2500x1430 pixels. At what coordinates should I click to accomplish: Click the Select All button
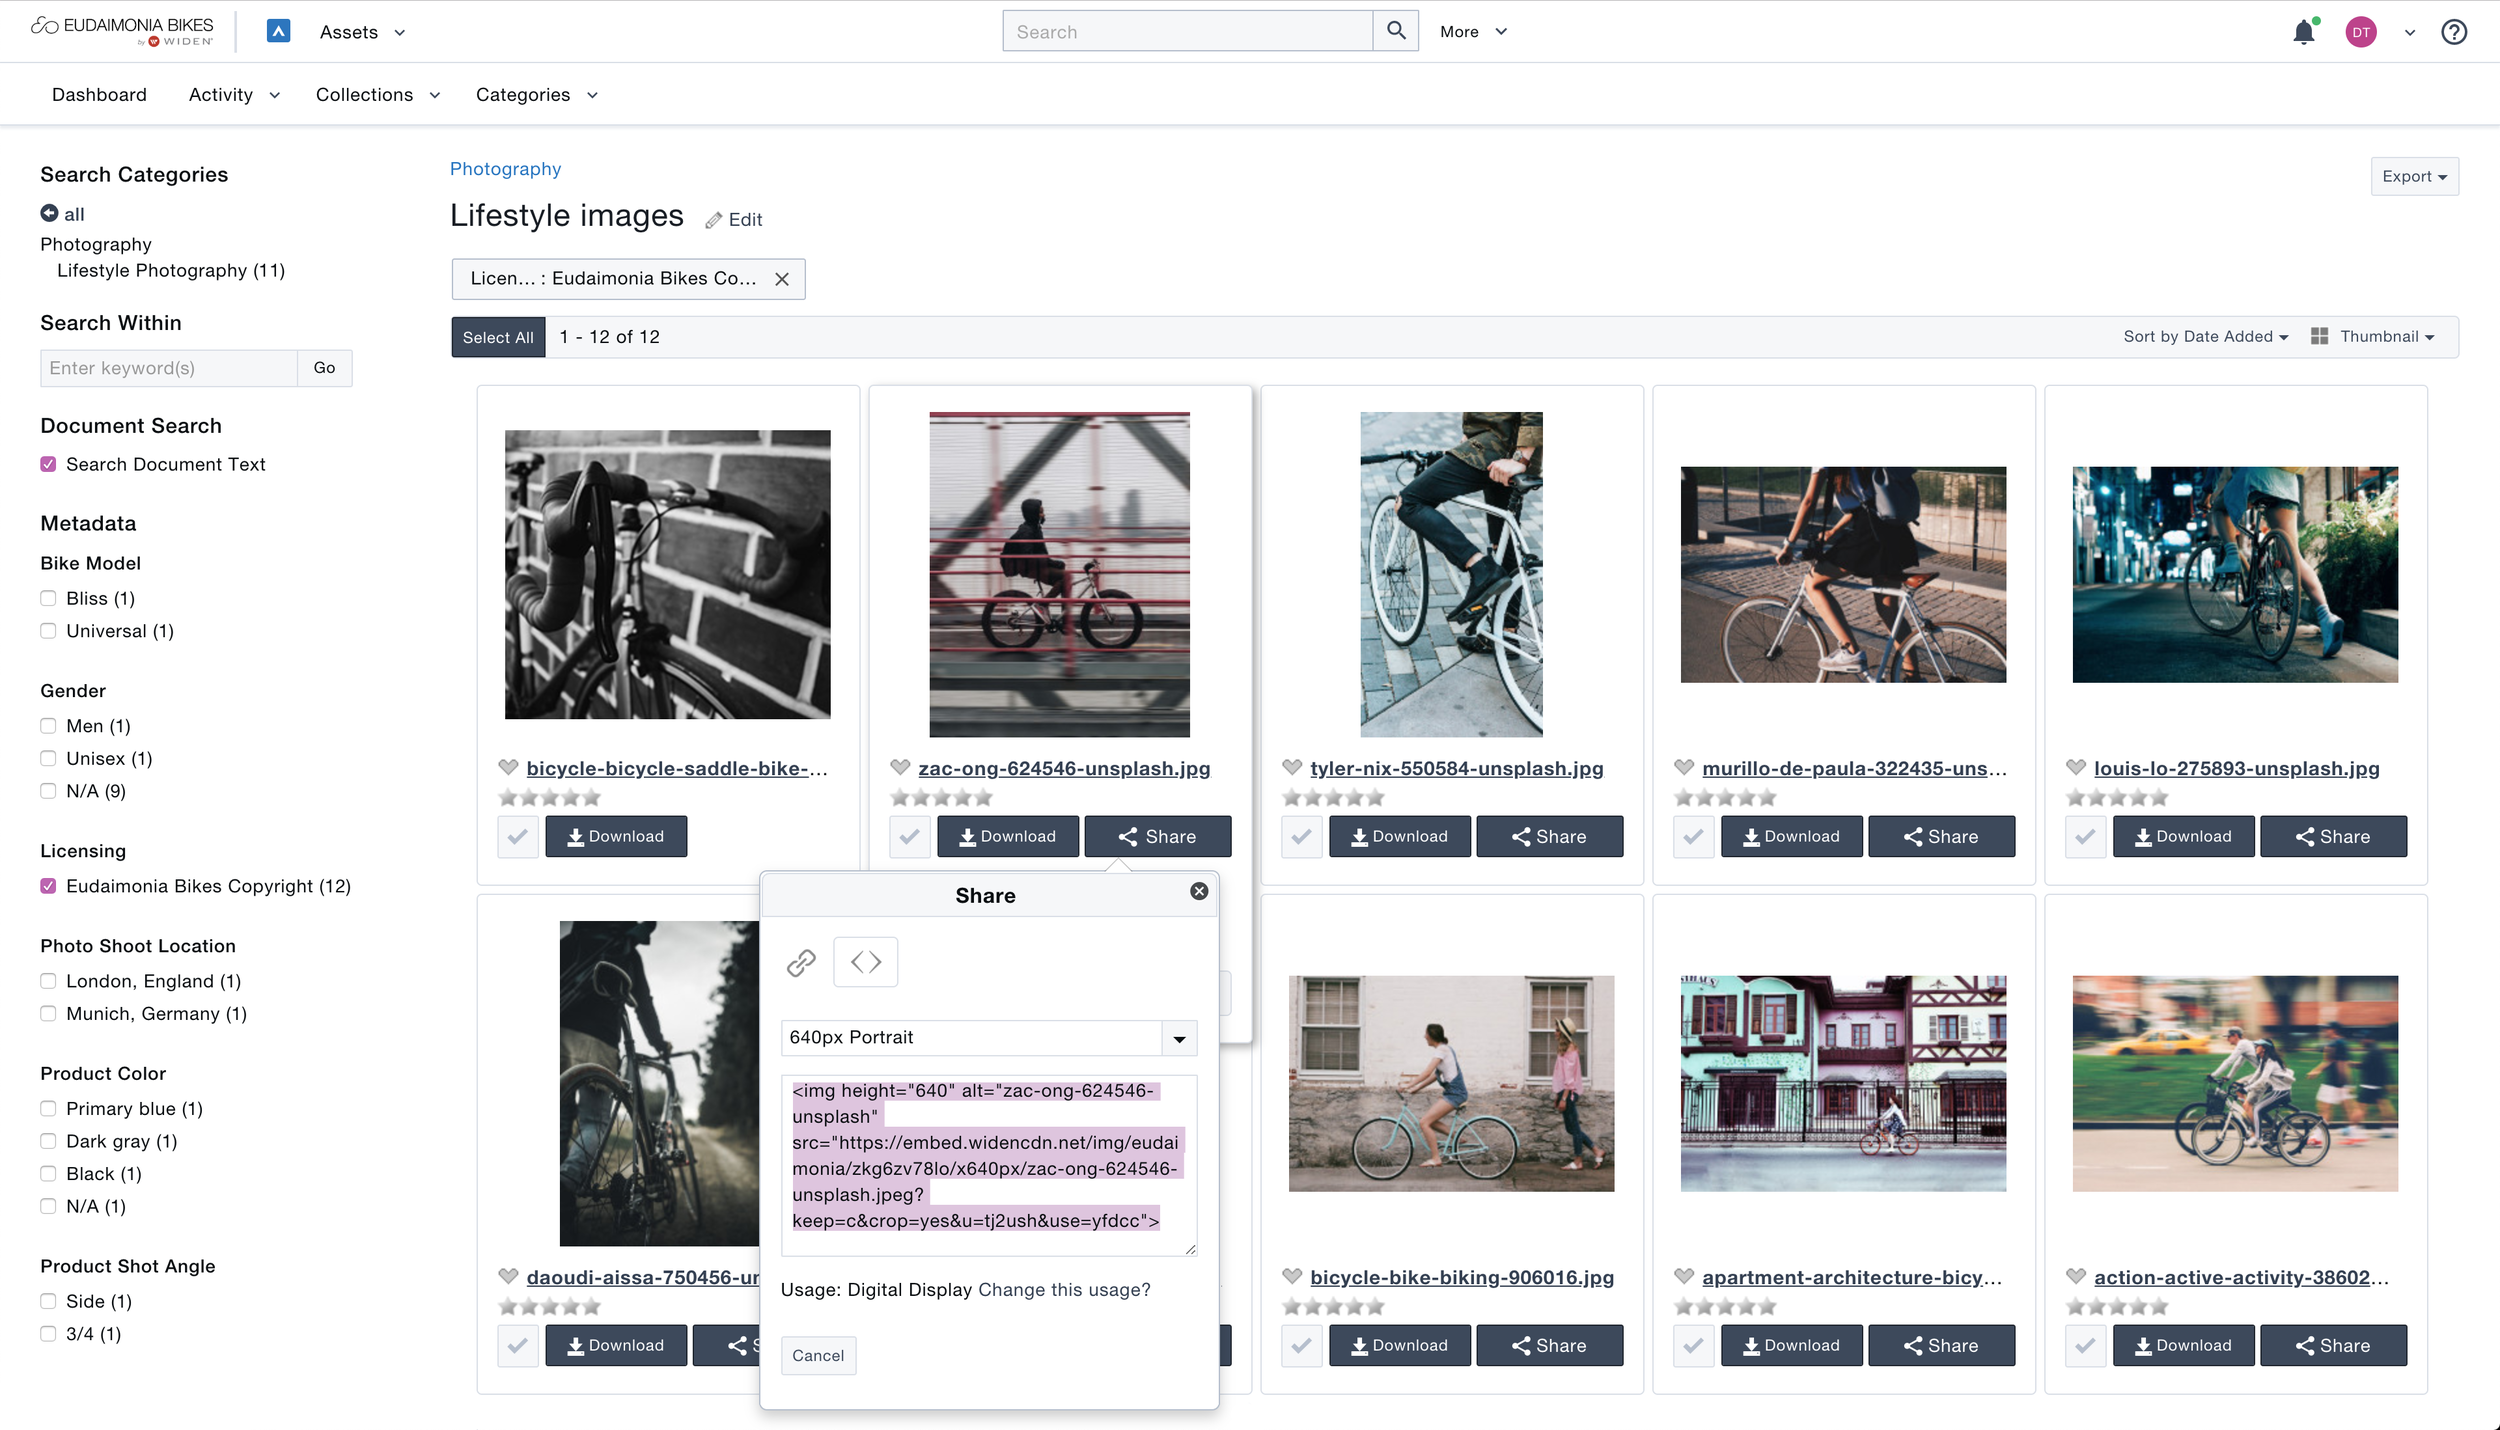click(x=498, y=337)
